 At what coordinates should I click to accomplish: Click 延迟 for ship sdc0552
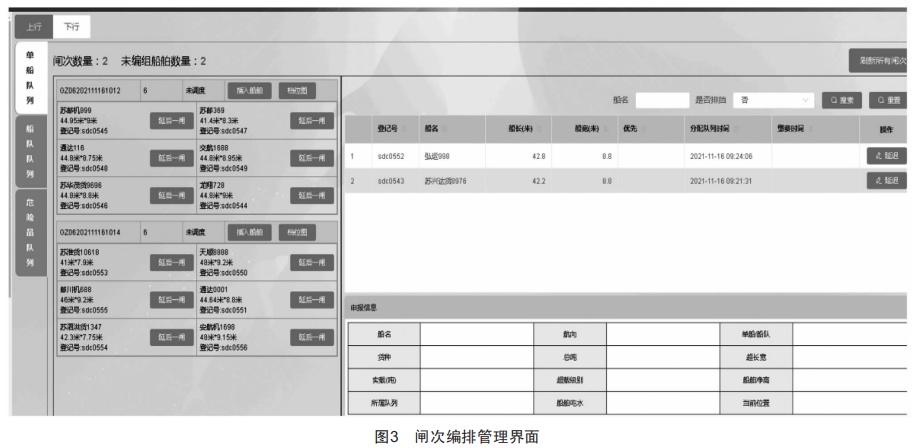click(x=886, y=156)
